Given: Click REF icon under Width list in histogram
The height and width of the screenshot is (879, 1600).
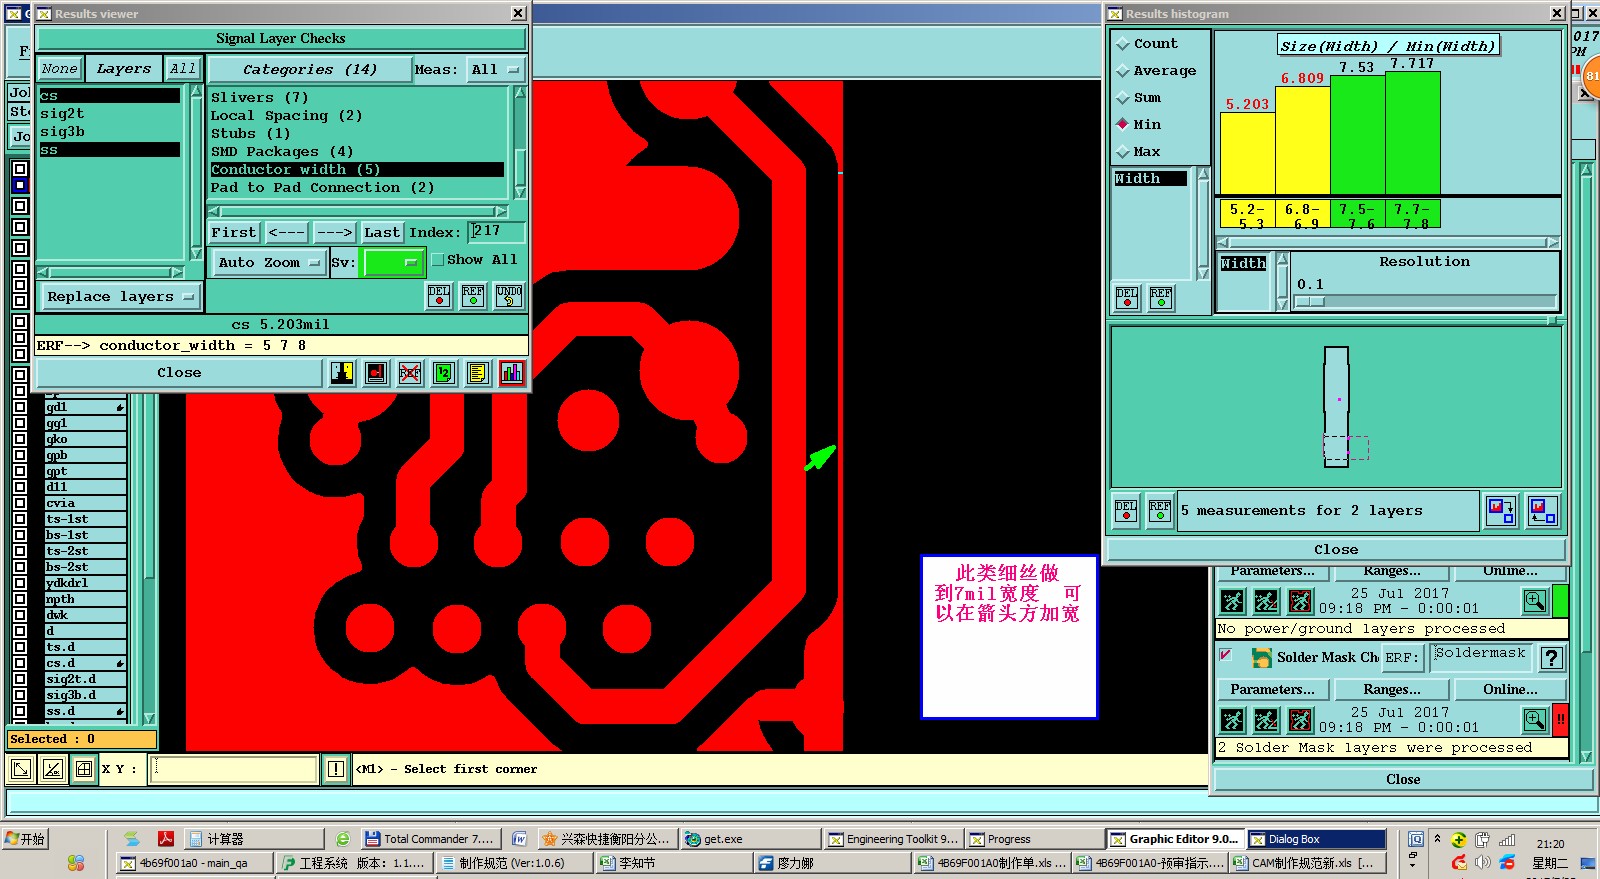Looking at the screenshot, I should tap(1161, 298).
